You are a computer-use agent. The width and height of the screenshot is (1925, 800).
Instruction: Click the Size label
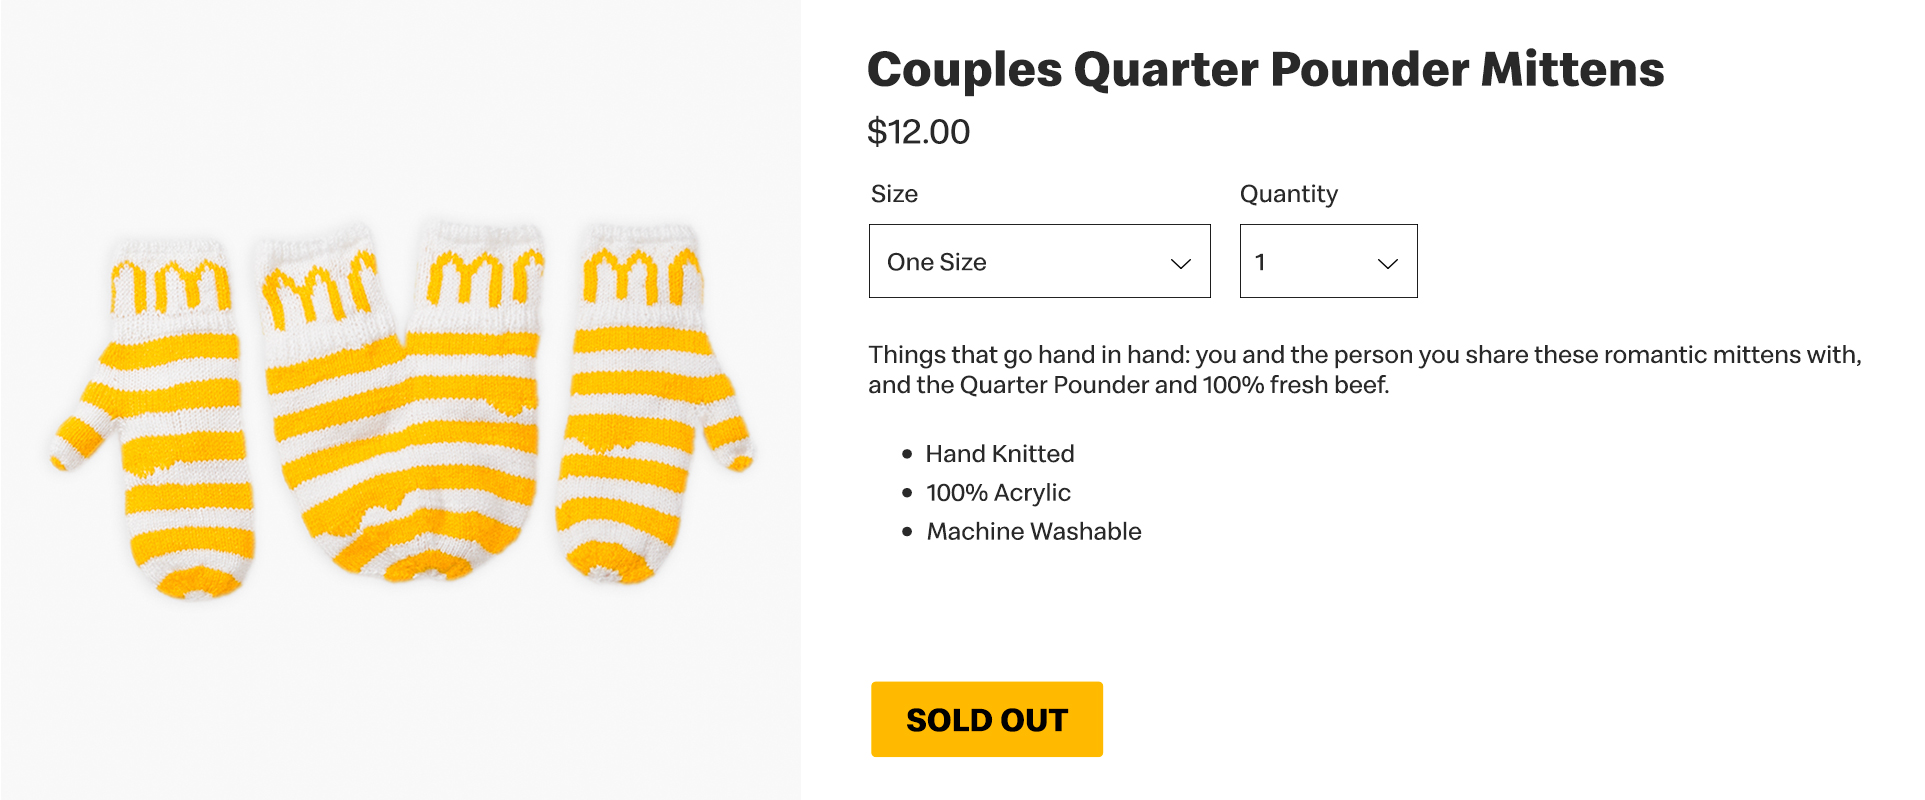tap(894, 194)
